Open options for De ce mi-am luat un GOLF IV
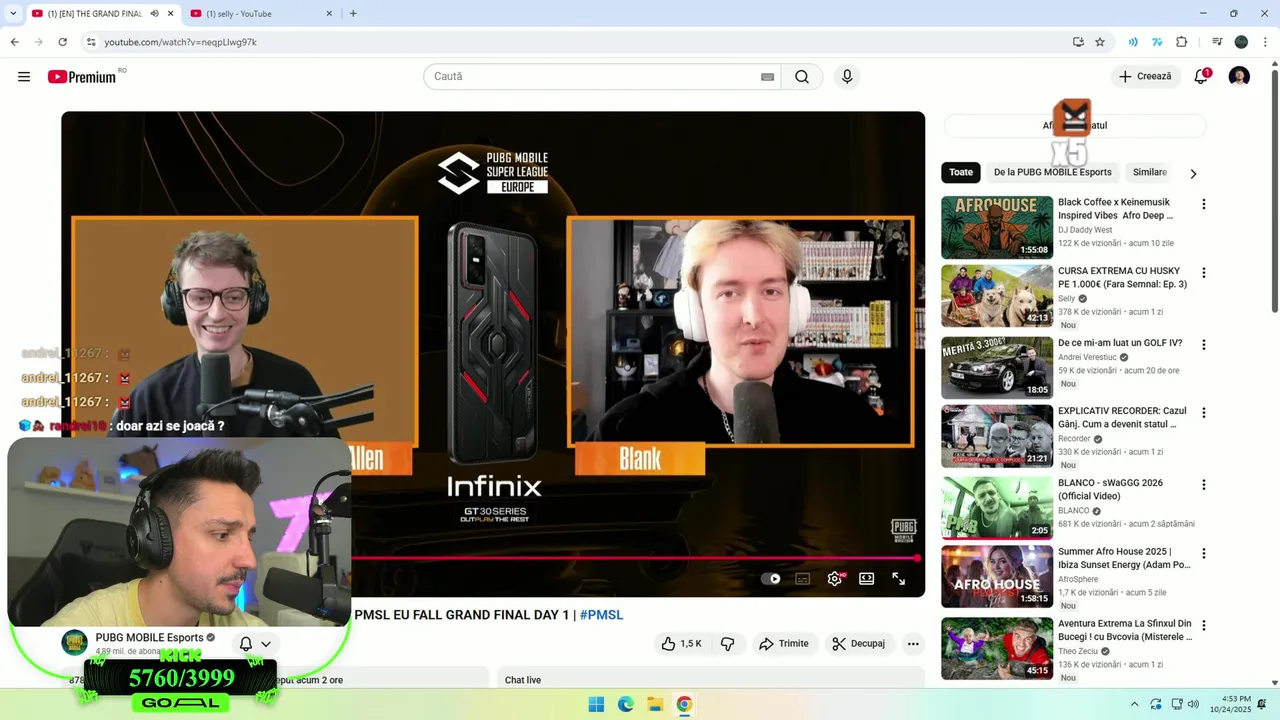The width and height of the screenshot is (1280, 720). coord(1203,345)
